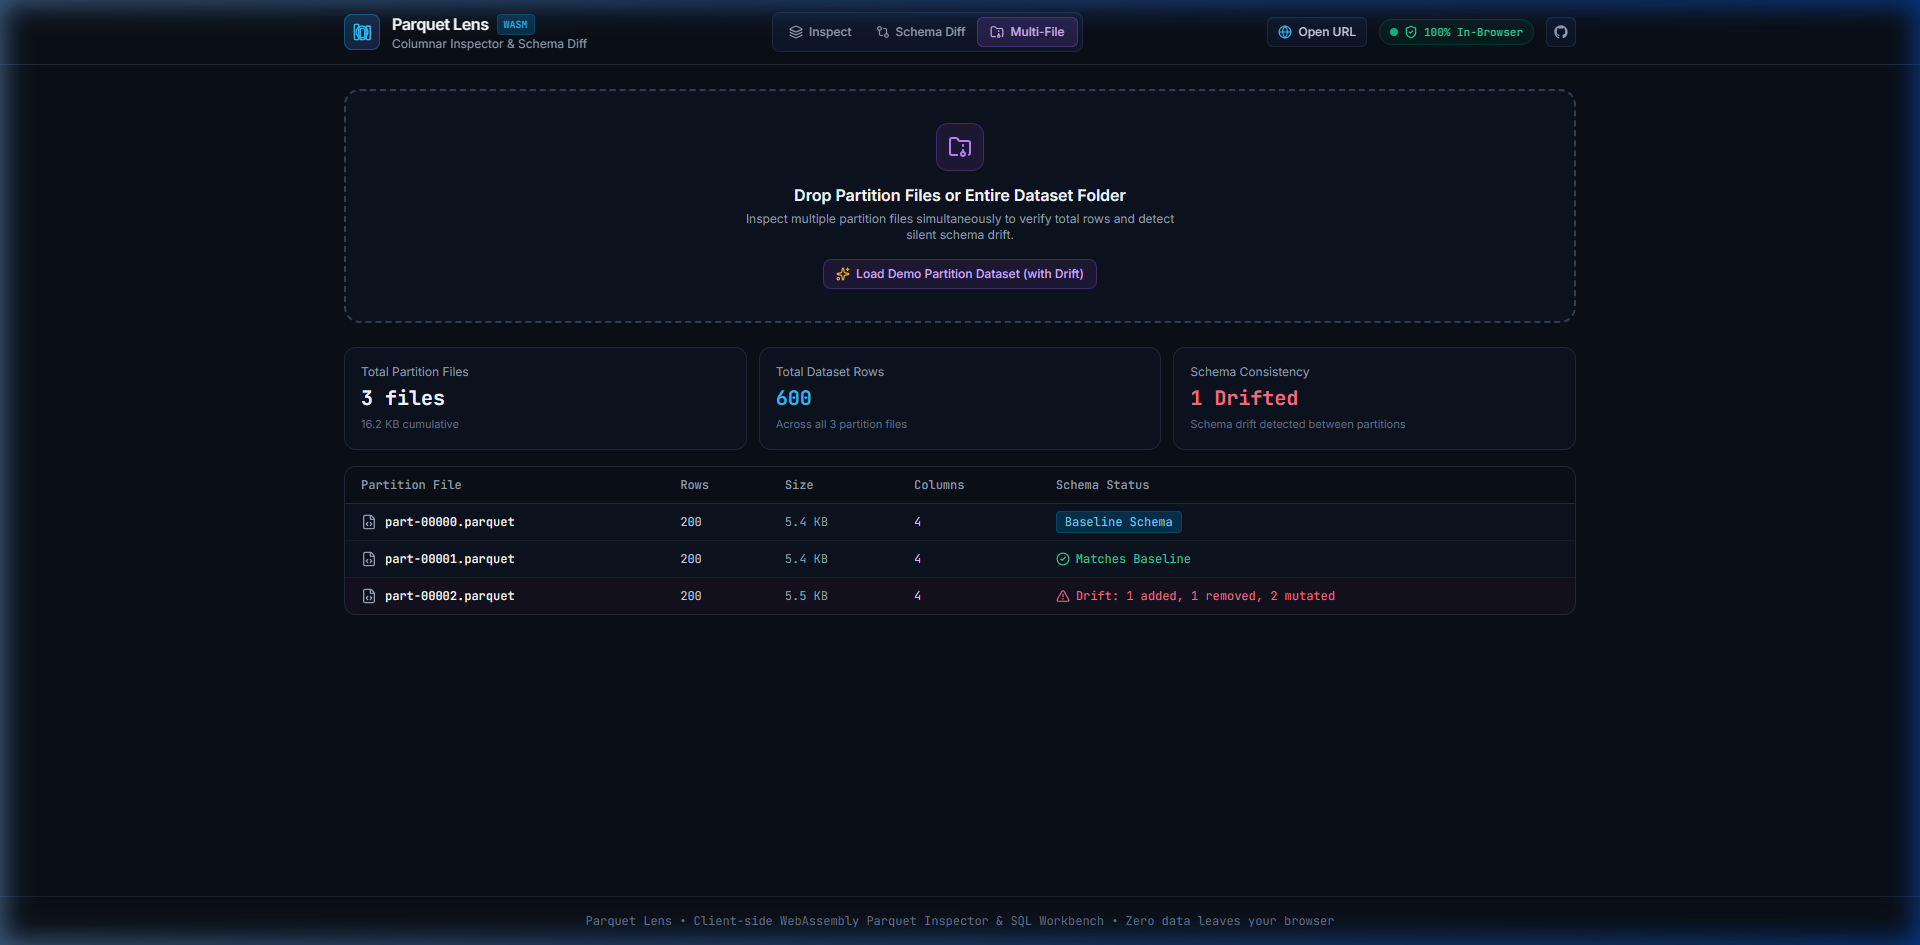Screen dimensions: 1920x945
Task: Click the Parquet Lens logo icon
Action: point(362,32)
